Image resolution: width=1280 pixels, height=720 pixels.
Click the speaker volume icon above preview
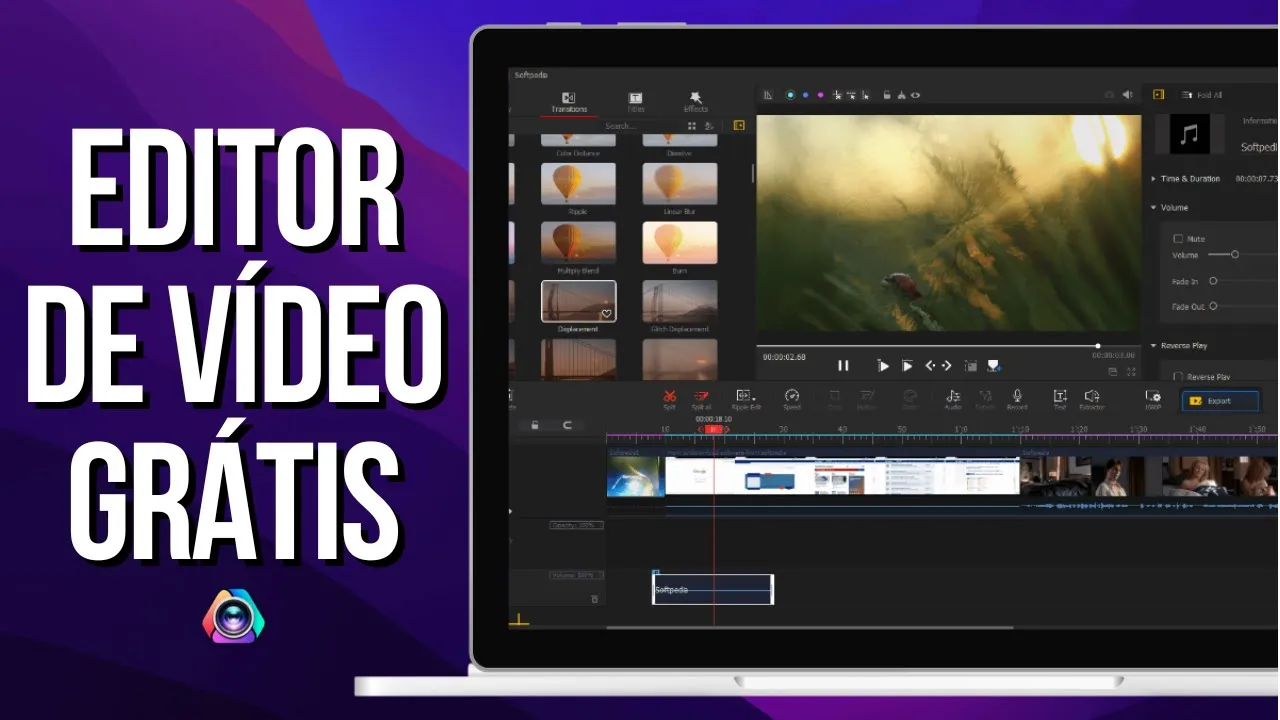[x=1128, y=95]
